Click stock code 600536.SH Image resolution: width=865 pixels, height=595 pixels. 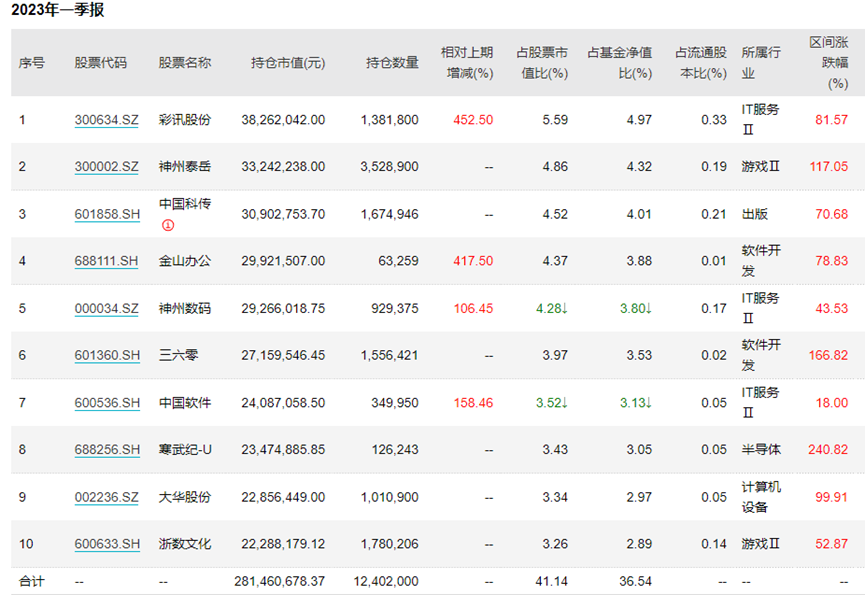tap(107, 403)
